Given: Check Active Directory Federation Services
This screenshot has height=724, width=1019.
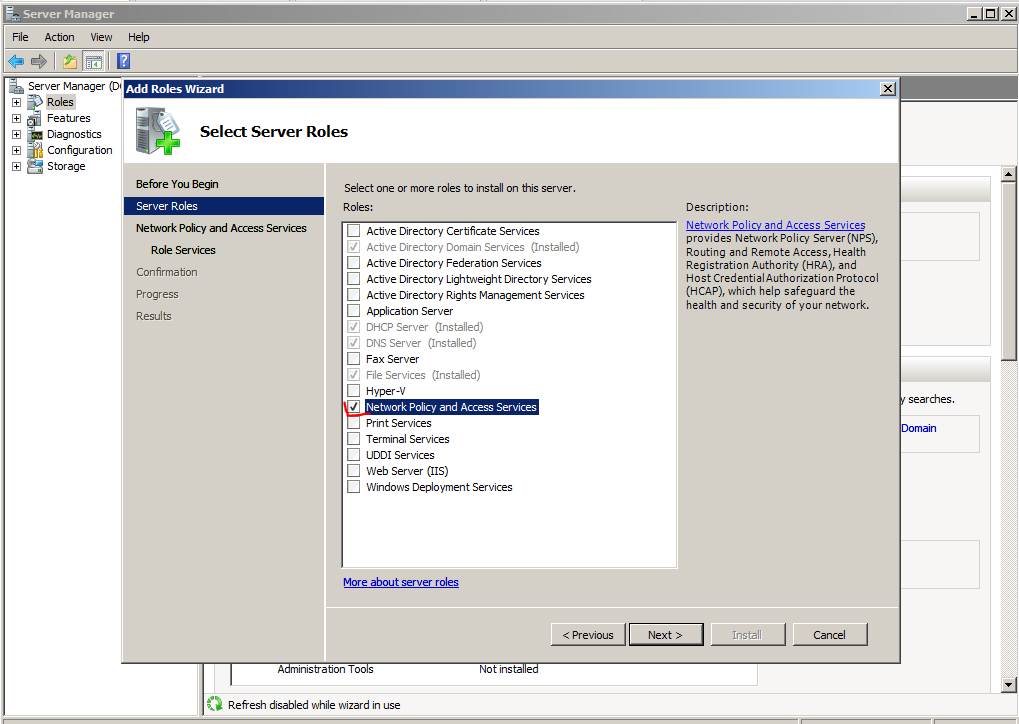Looking at the screenshot, I should [x=354, y=263].
